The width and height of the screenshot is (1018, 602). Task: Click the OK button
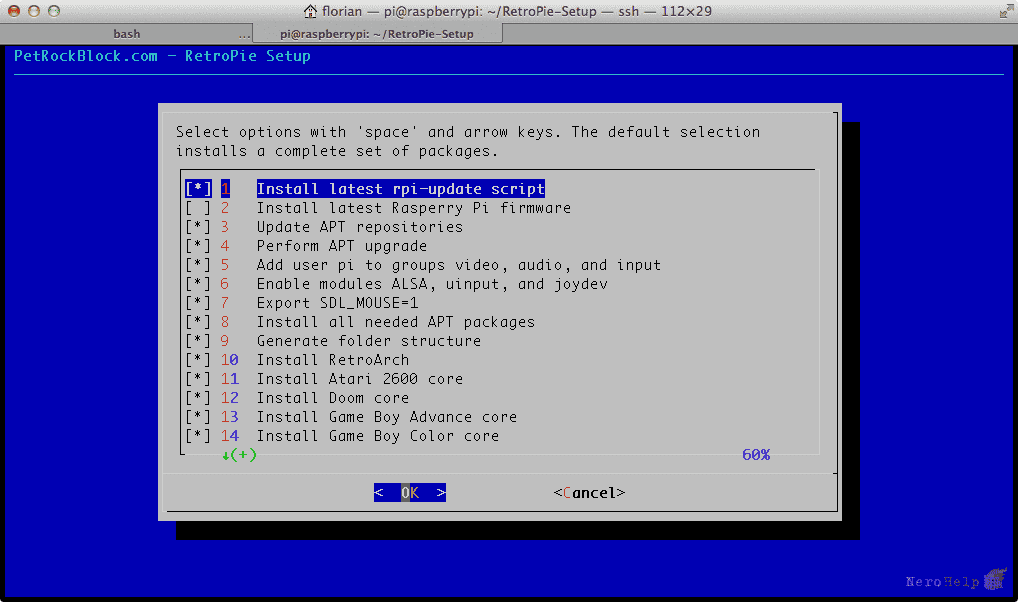410,493
